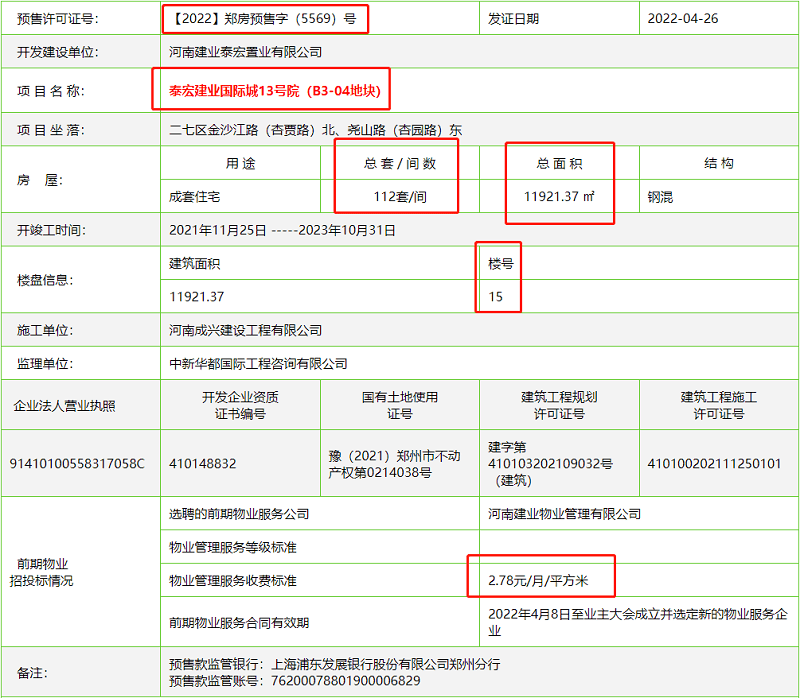Click the issue date 2022-04-26

tap(680, 17)
